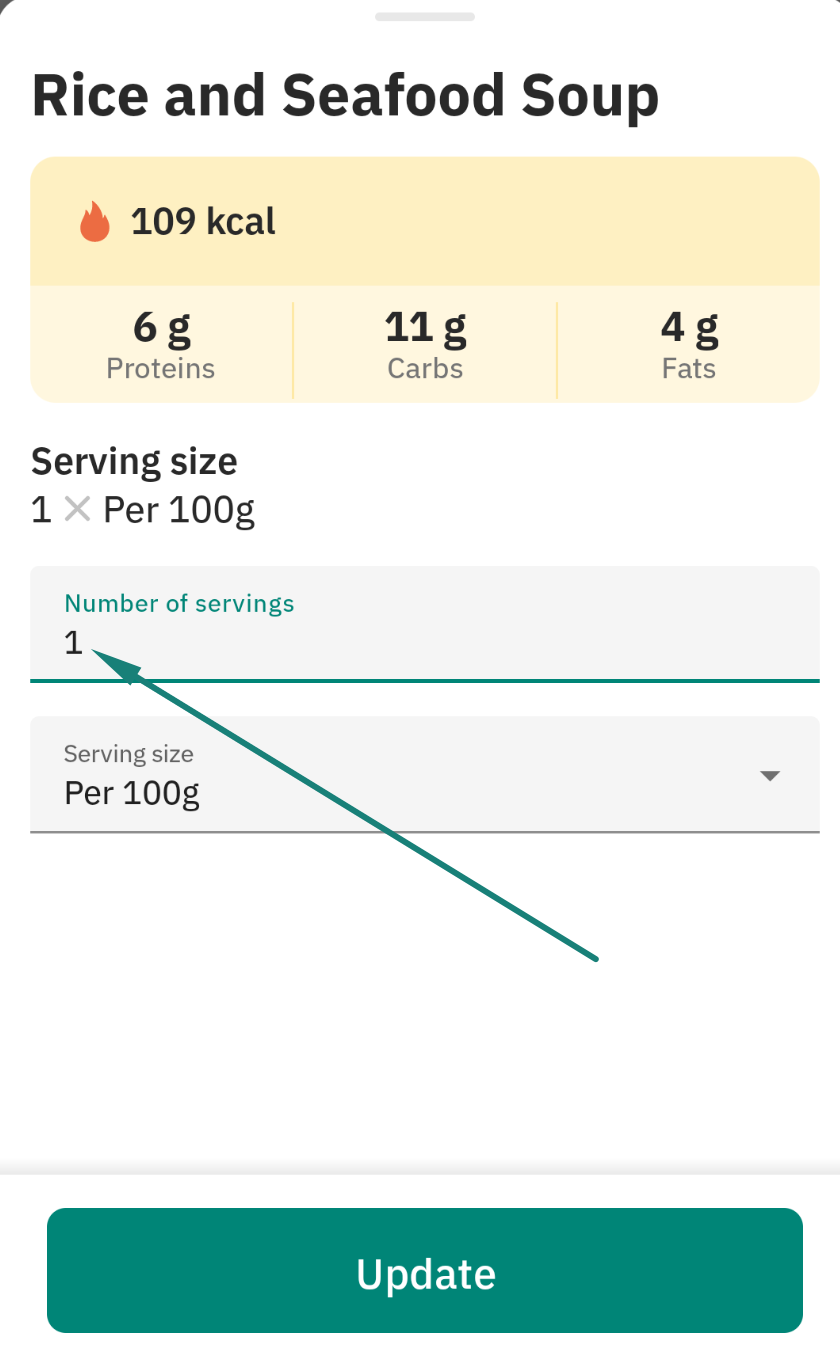Screen dimensions: 840x1360
Task: Open the Serving size selector field
Action: 425,774
